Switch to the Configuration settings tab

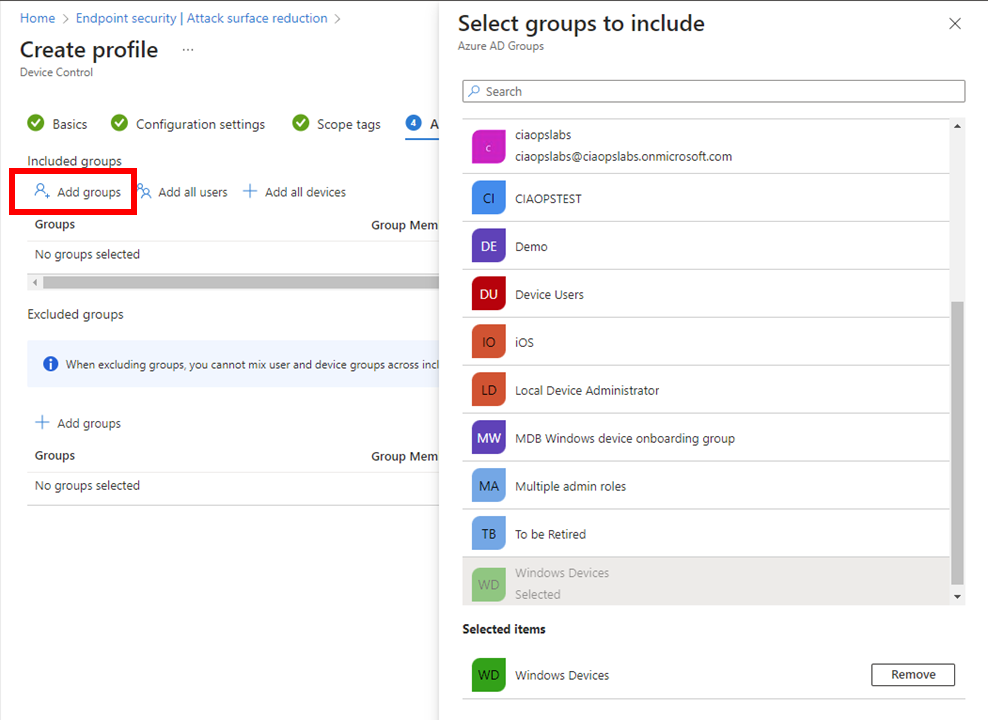pos(200,124)
